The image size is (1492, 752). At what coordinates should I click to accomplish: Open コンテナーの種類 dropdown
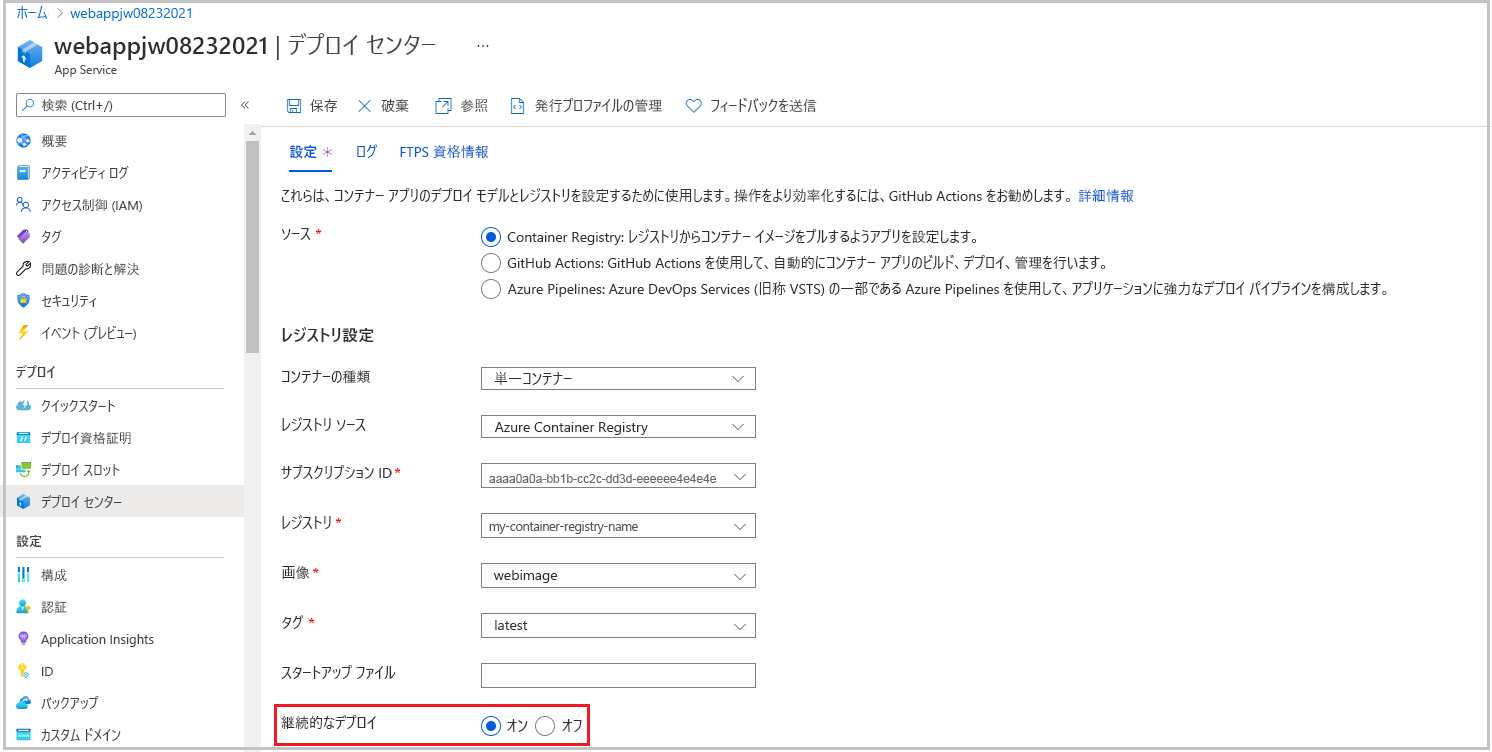click(x=618, y=378)
